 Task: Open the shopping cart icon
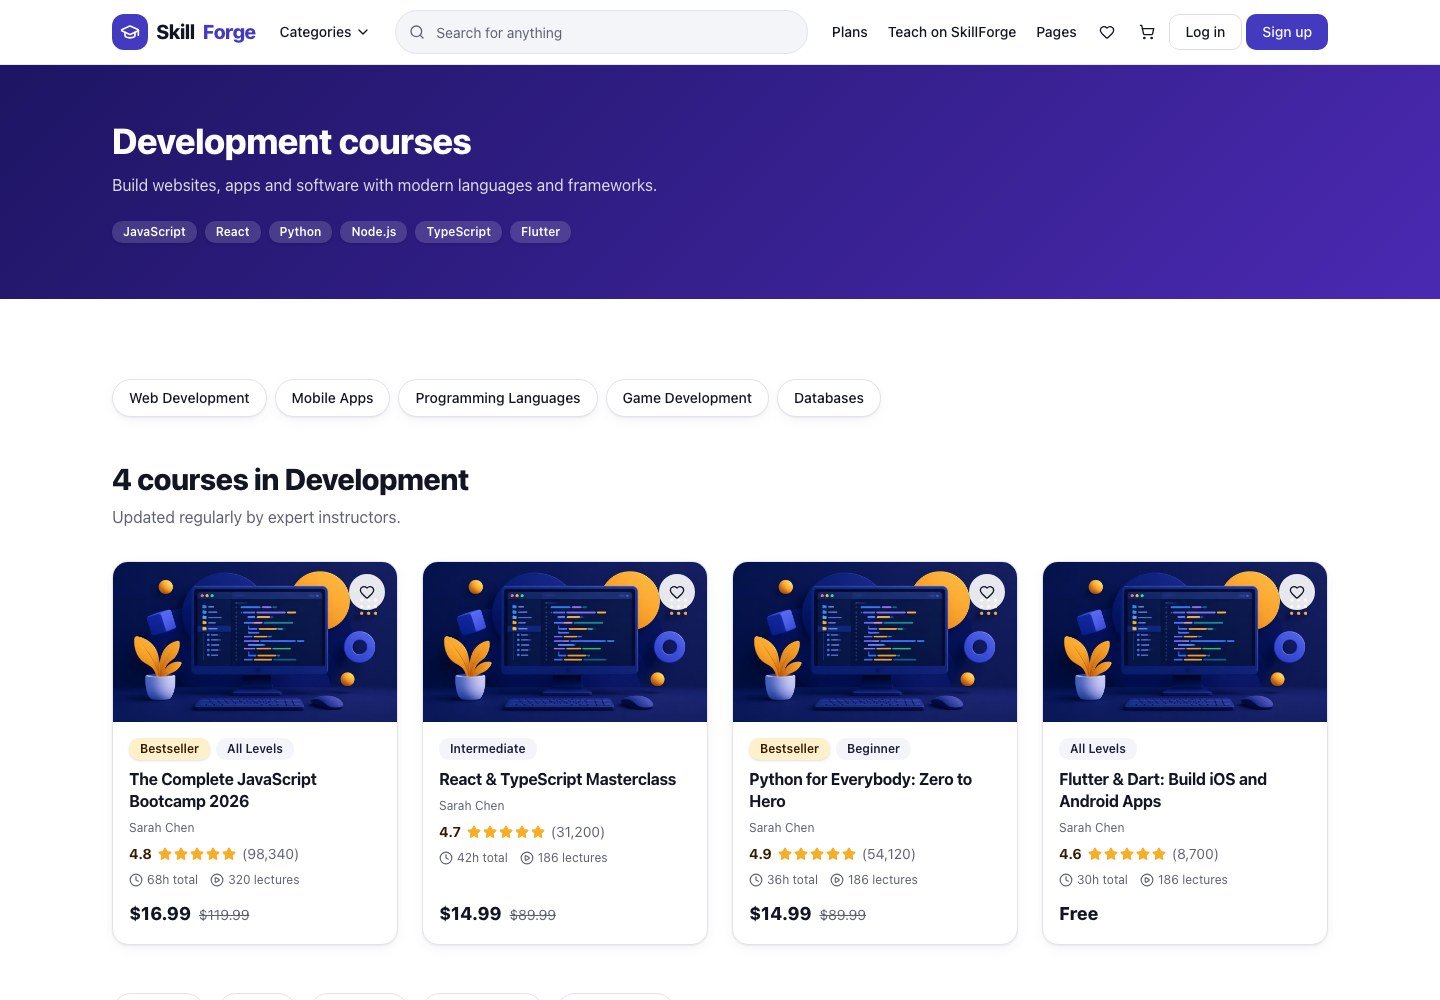pos(1147,32)
